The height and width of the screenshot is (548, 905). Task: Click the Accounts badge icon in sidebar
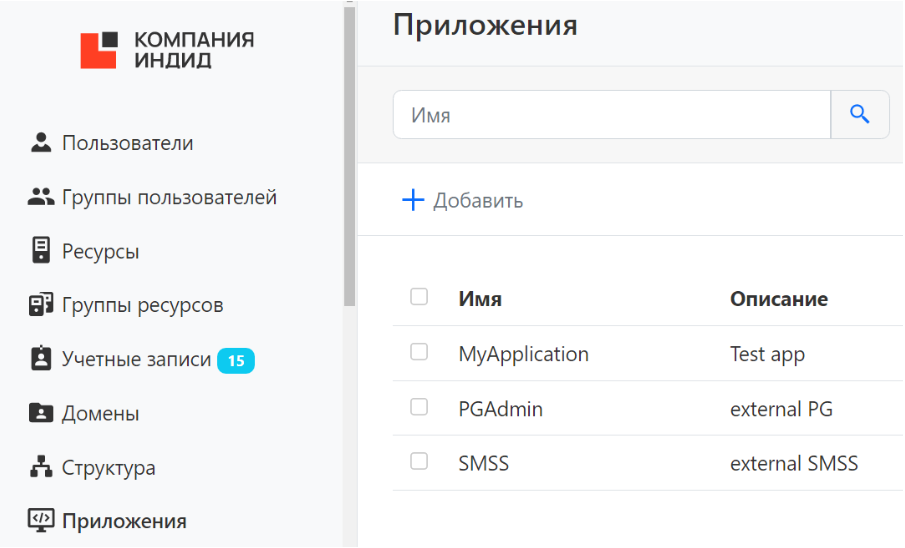41,359
